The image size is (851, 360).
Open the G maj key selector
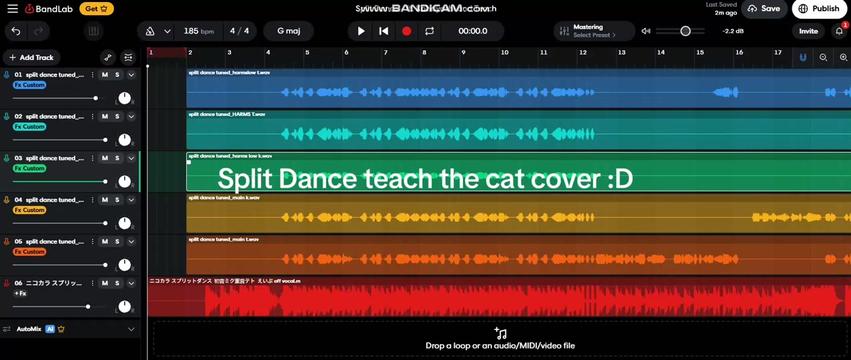[x=288, y=31]
